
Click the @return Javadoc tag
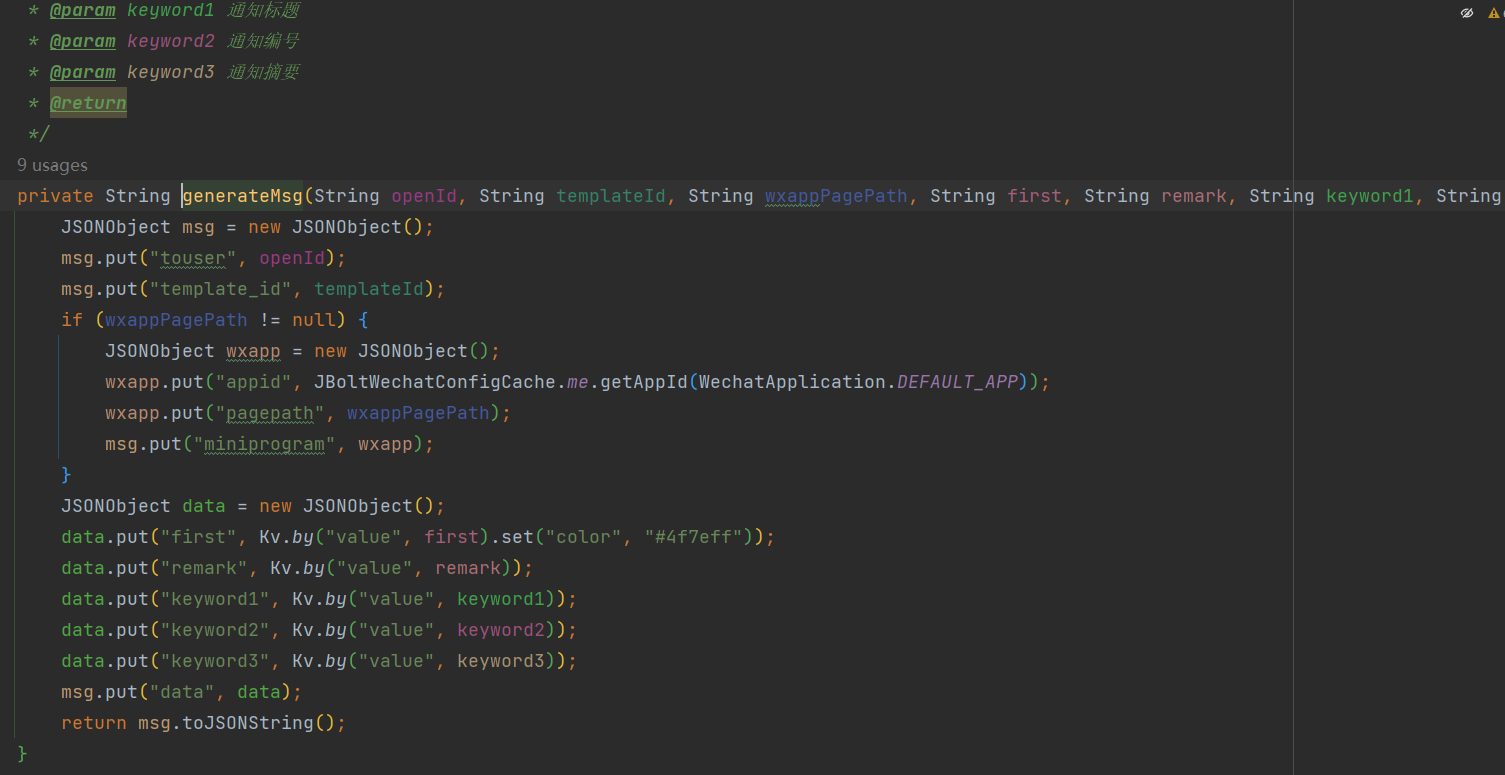click(x=88, y=103)
